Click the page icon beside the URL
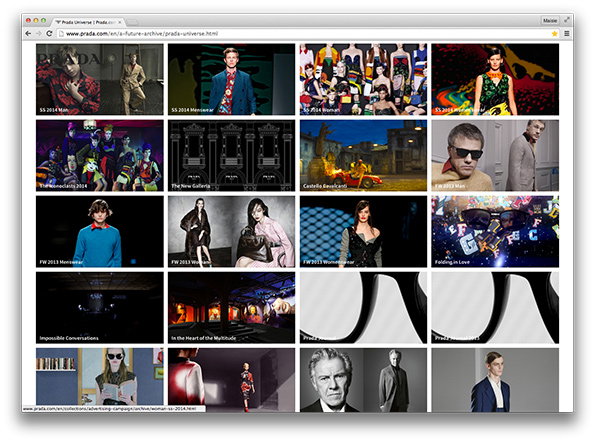Image resolution: width=595 pixels, height=442 pixels. click(61, 34)
